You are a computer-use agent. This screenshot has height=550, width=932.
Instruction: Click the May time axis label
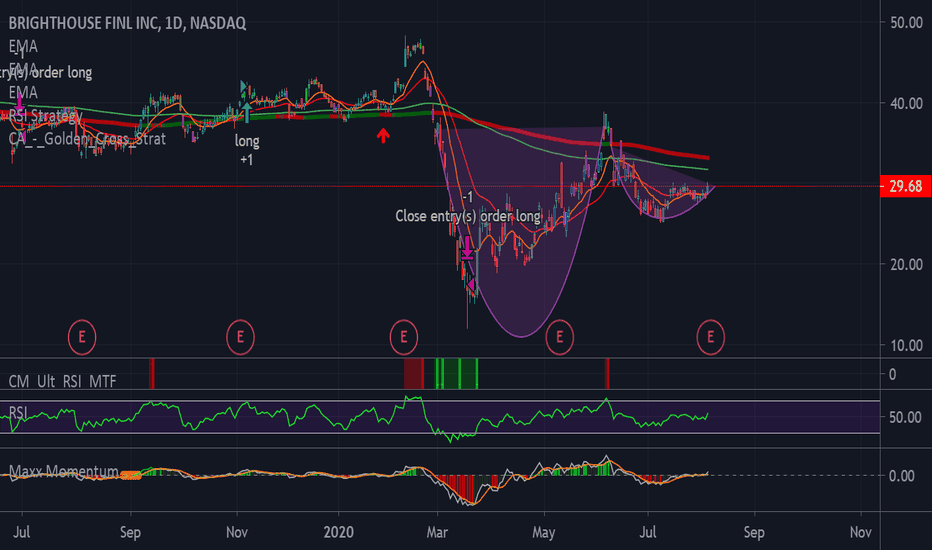tap(544, 532)
